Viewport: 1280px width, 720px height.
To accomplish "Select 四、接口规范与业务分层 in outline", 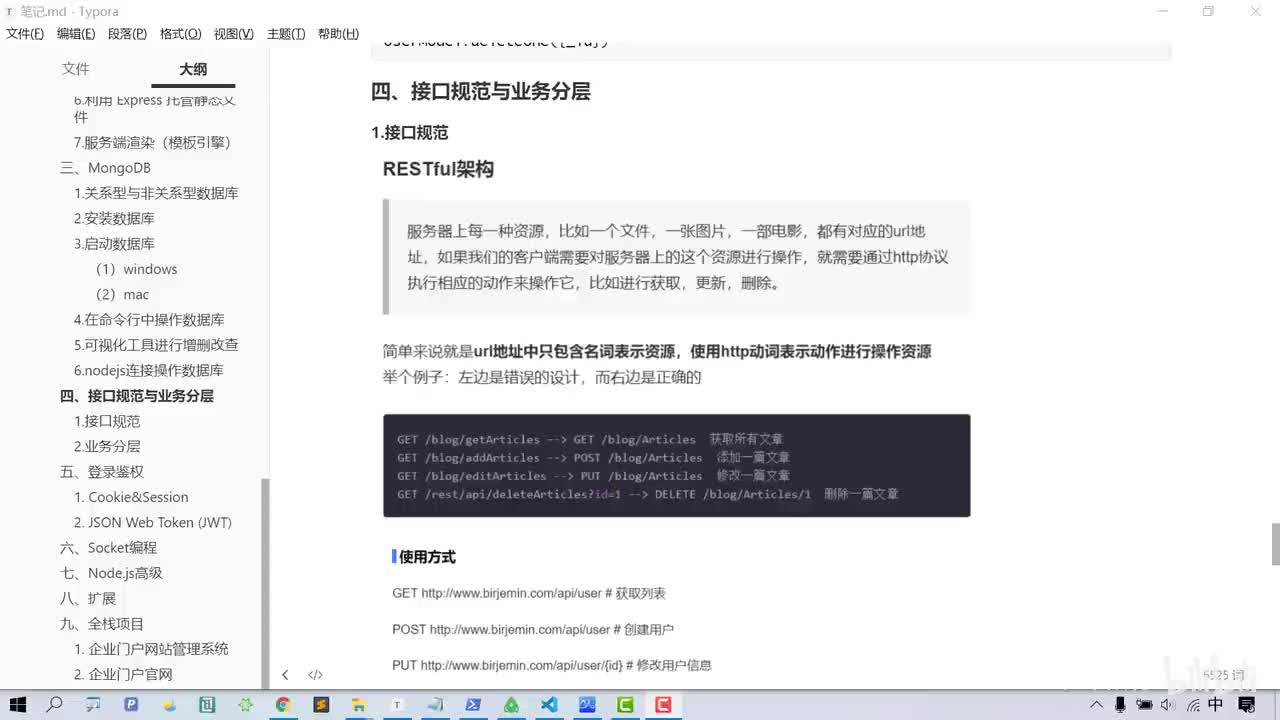I will click(x=136, y=395).
